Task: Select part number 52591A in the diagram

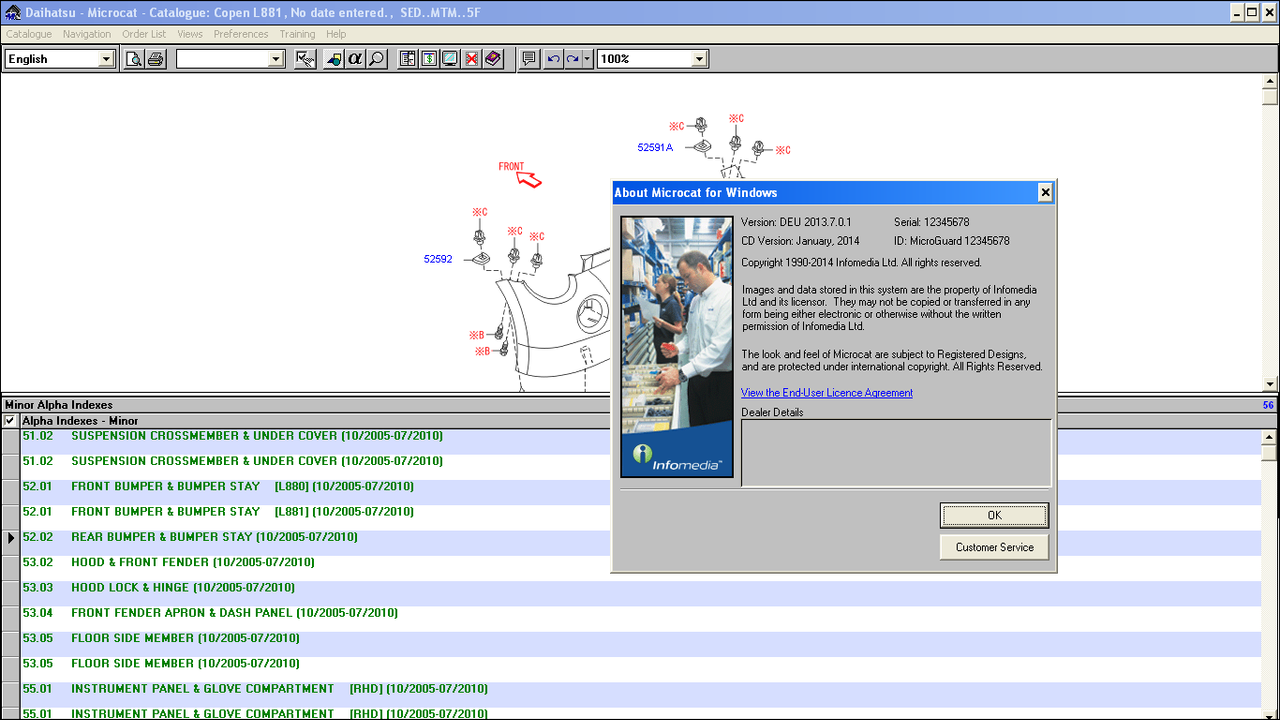Action: coord(655,147)
